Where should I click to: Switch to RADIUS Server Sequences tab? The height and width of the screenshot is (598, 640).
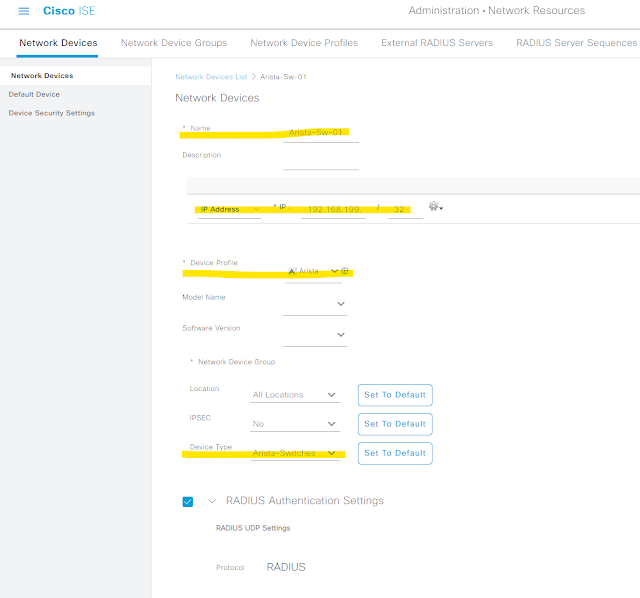pyautogui.click(x=576, y=43)
